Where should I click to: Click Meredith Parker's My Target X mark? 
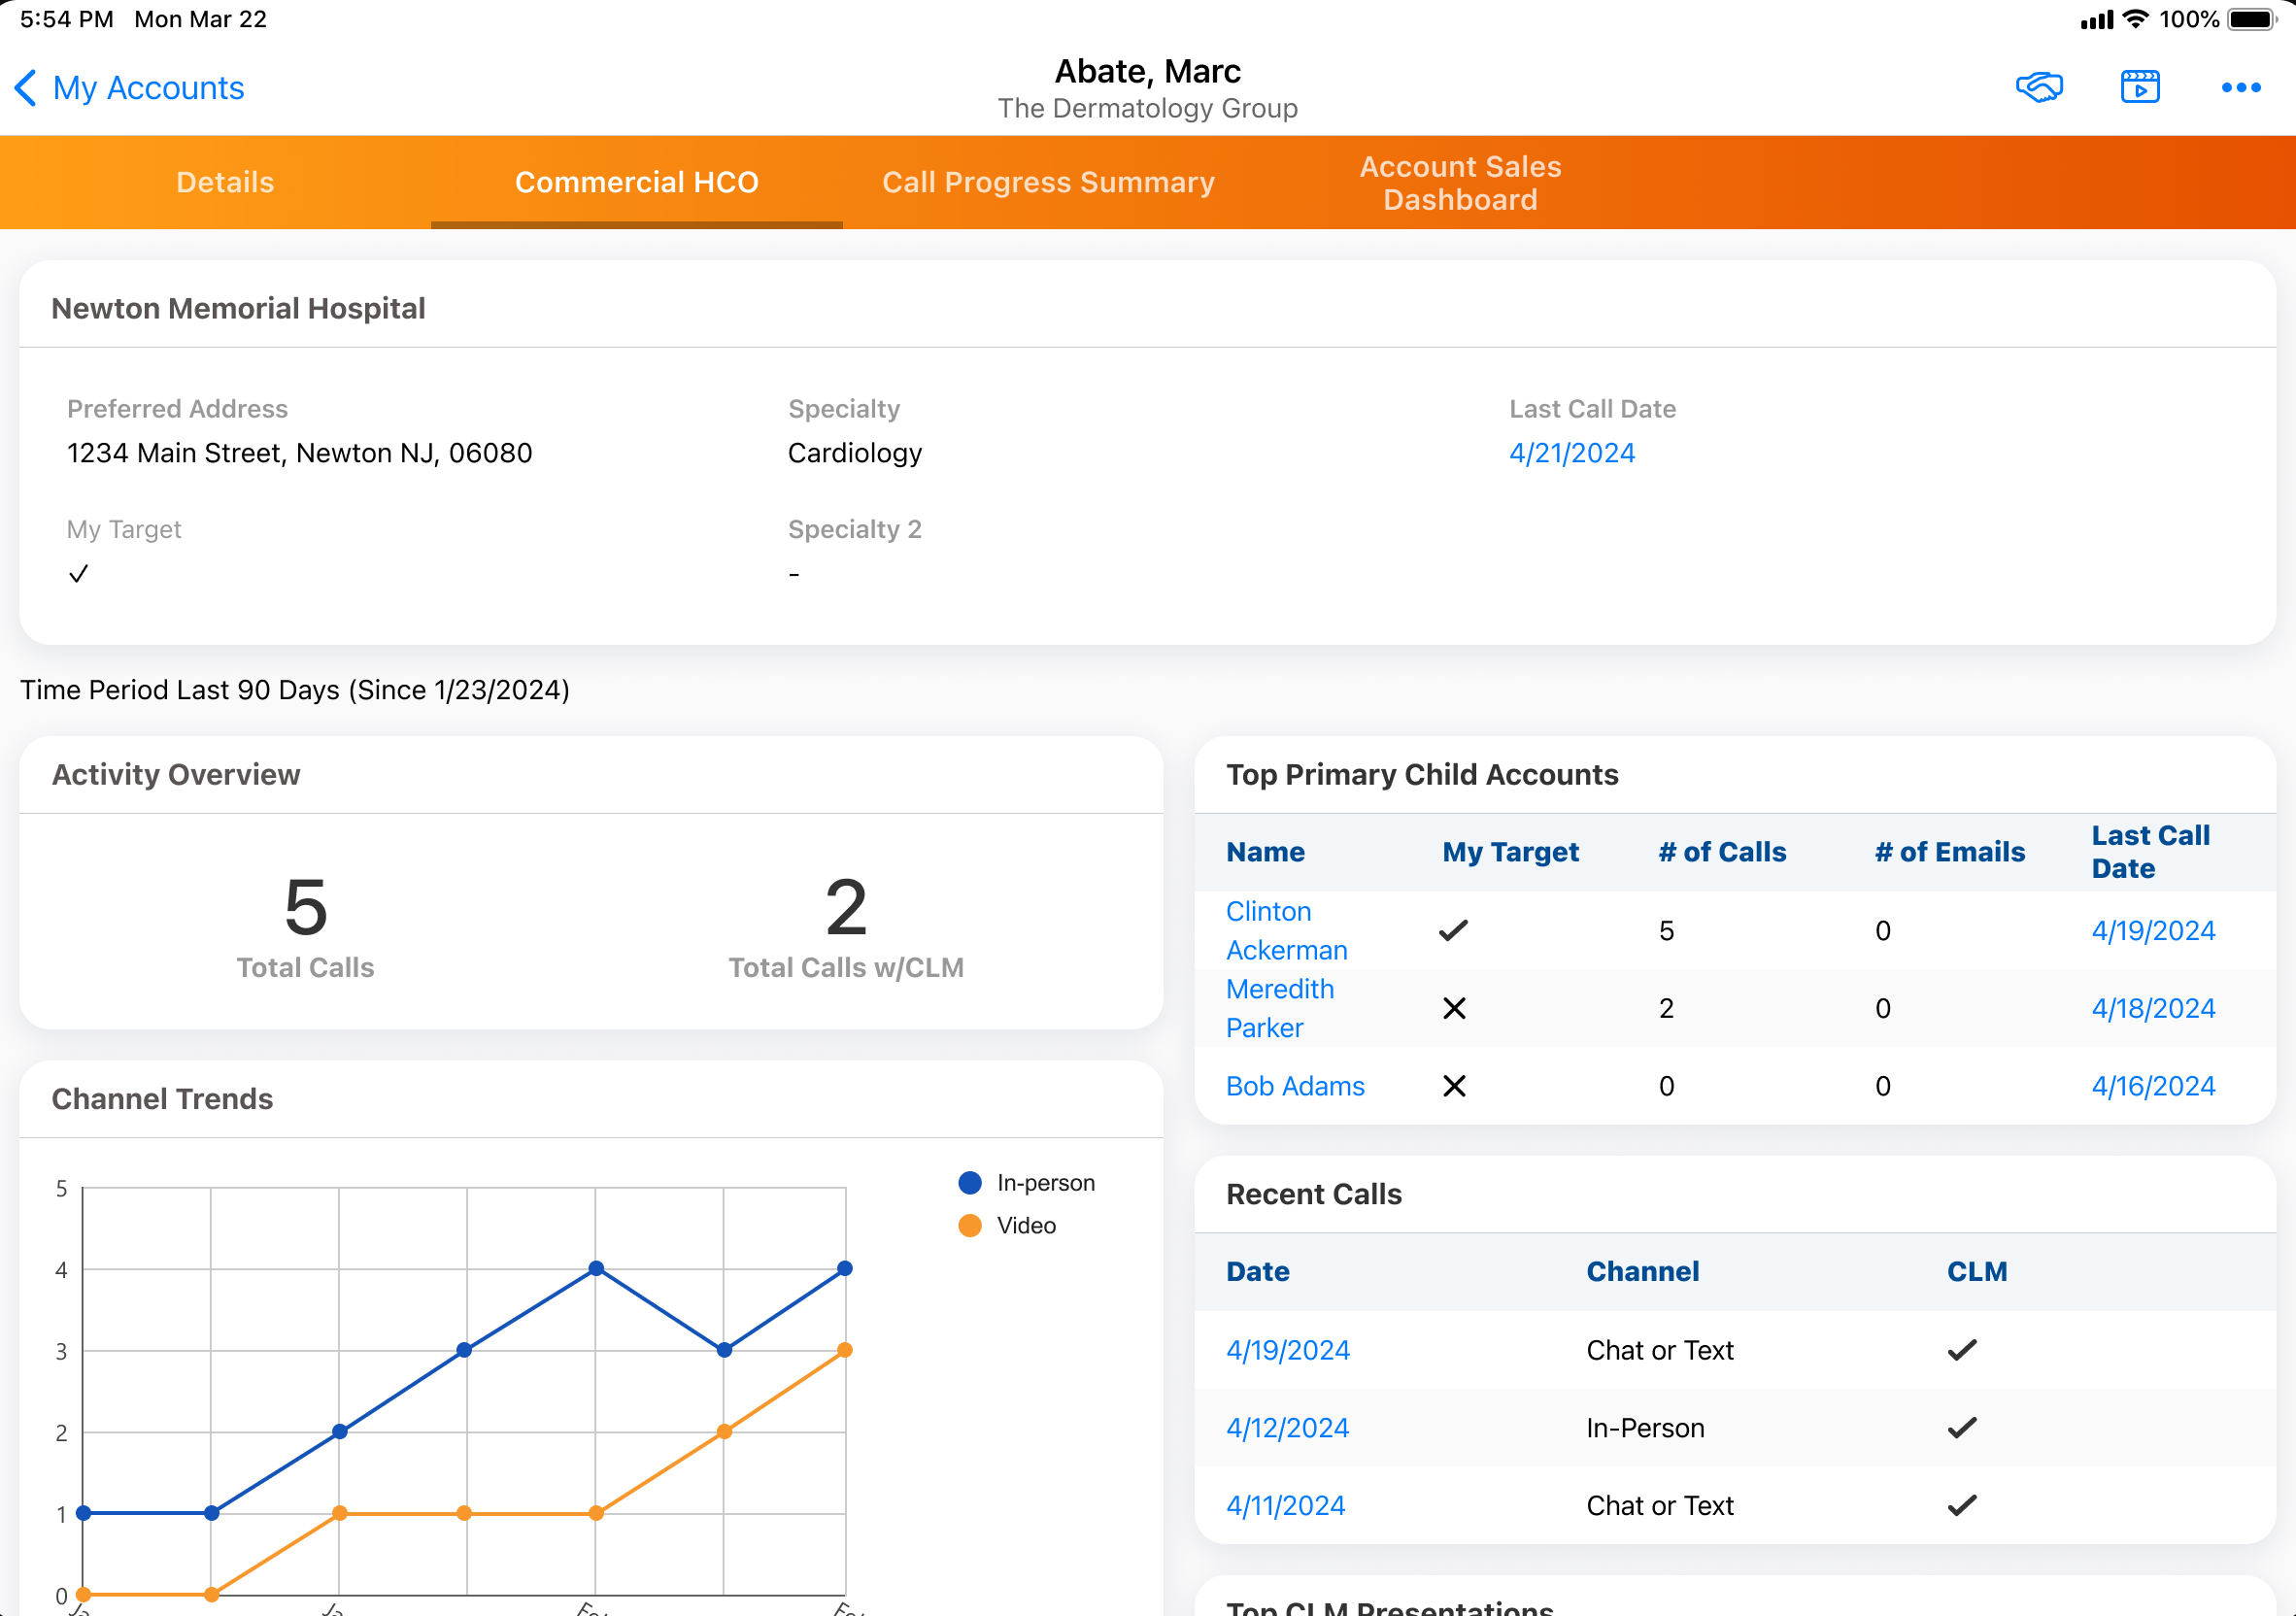pyautogui.click(x=1454, y=1008)
